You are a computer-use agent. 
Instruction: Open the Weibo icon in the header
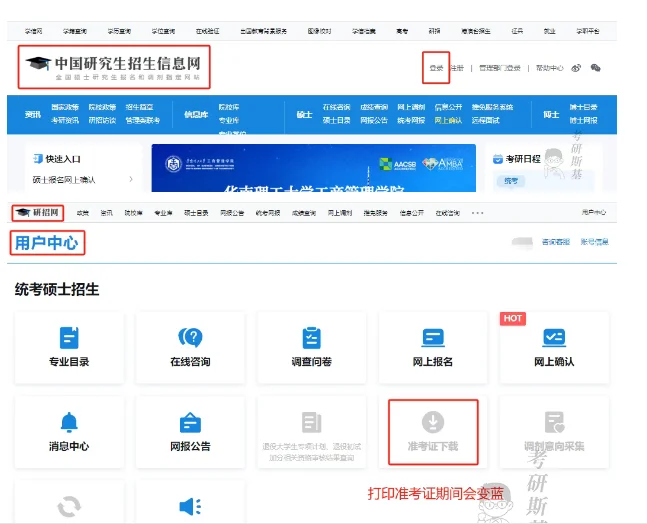[576, 68]
